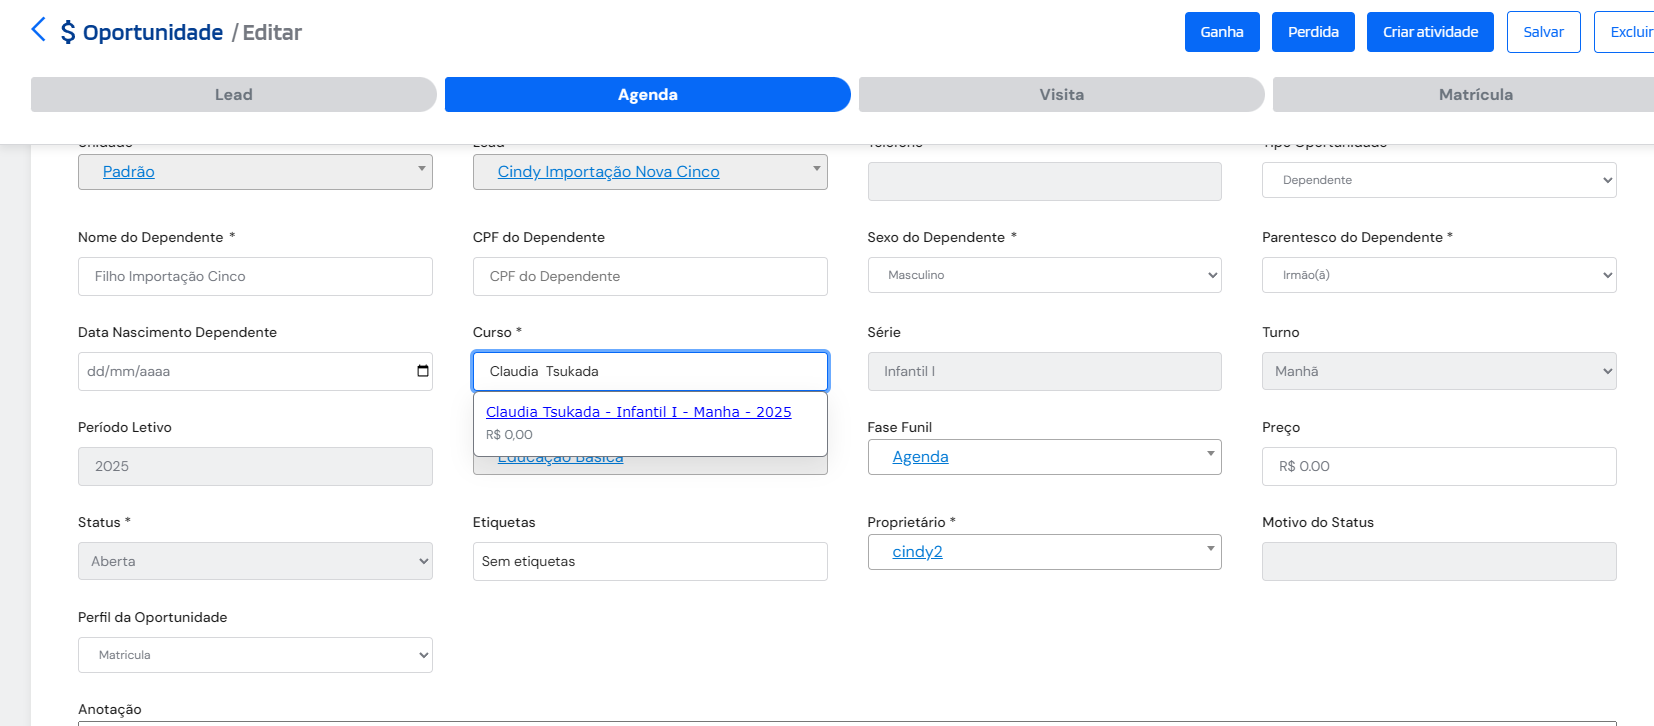Click the Agenda funnel phase link
1654x726 pixels.
click(x=920, y=457)
